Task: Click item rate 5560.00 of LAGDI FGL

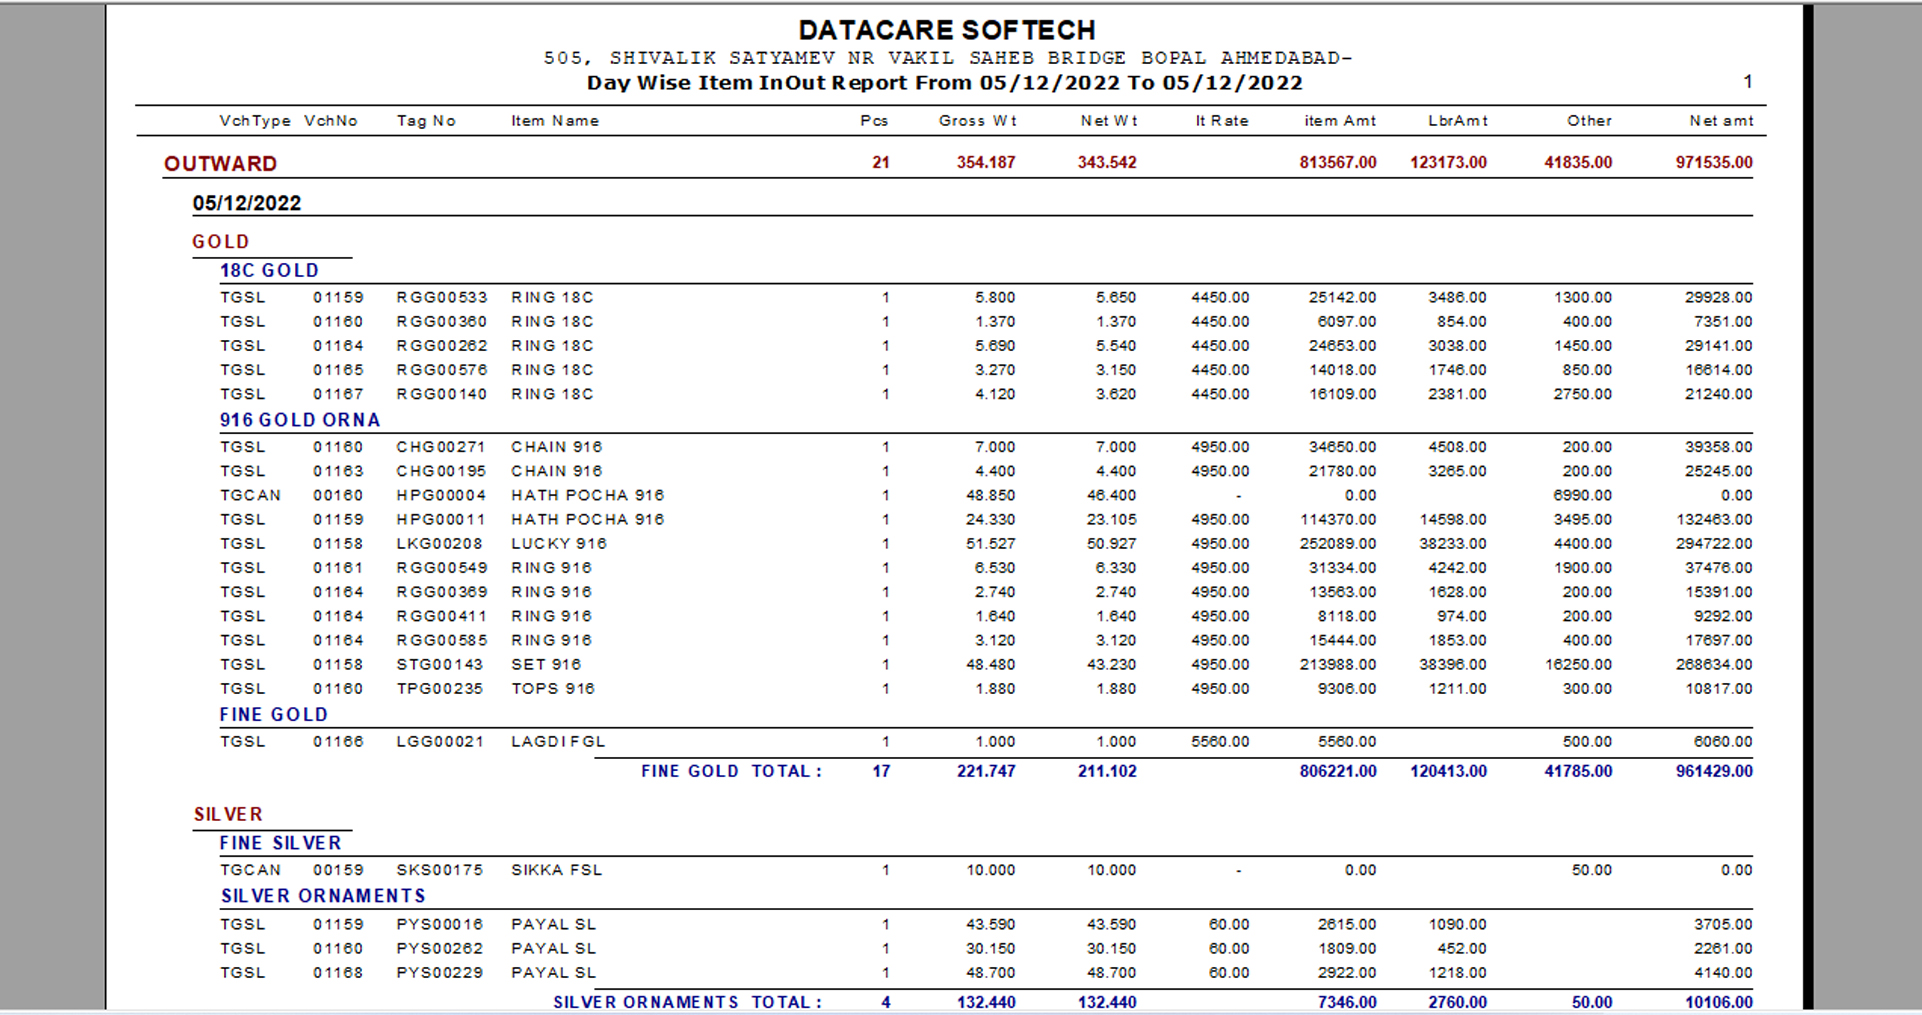Action: click(x=1220, y=742)
